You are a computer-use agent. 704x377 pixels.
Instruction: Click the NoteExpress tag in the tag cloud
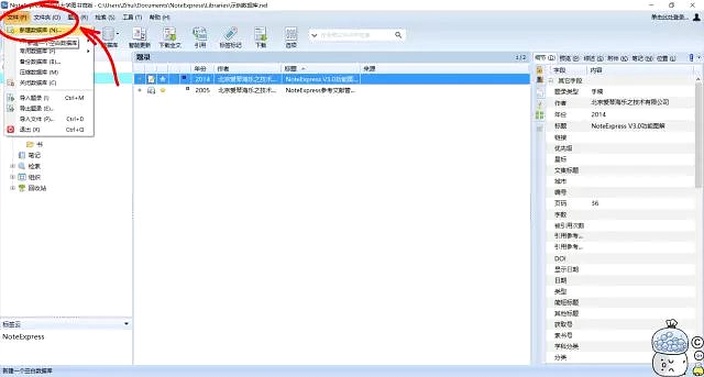click(x=23, y=337)
